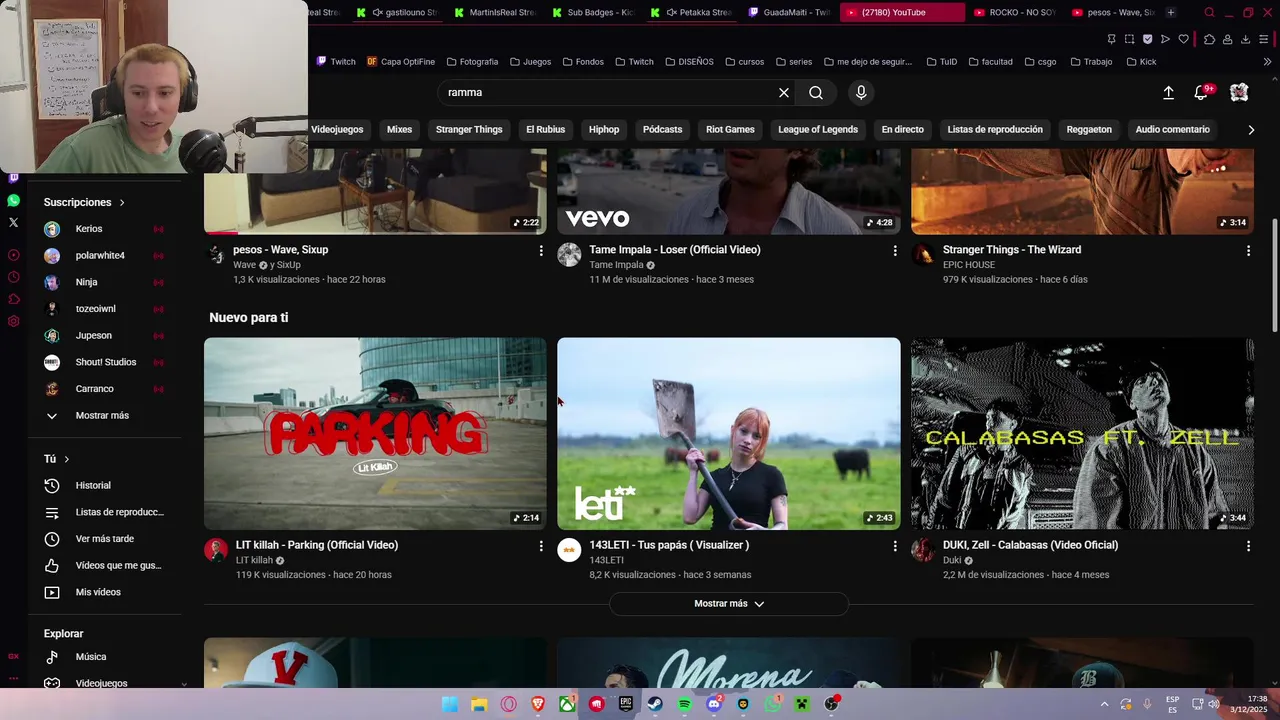The image size is (1280, 720).
Task: Open YouTube notifications bell
Action: tap(1201, 92)
